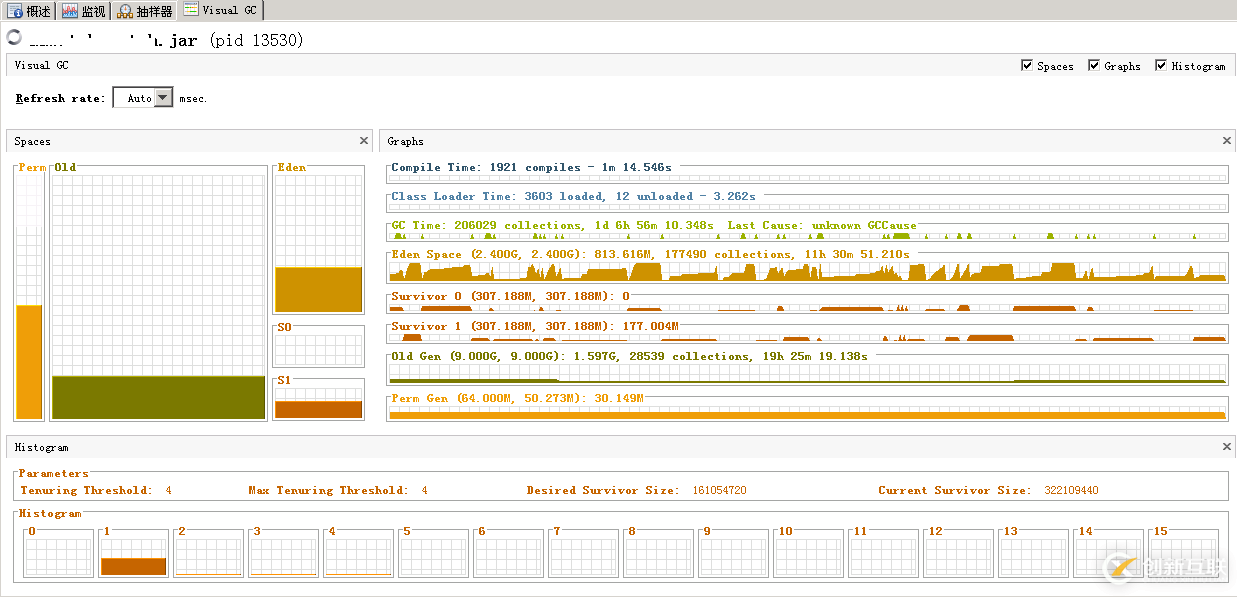
Task: Click the 抽样器 magnifier icon
Action: (x=125, y=12)
